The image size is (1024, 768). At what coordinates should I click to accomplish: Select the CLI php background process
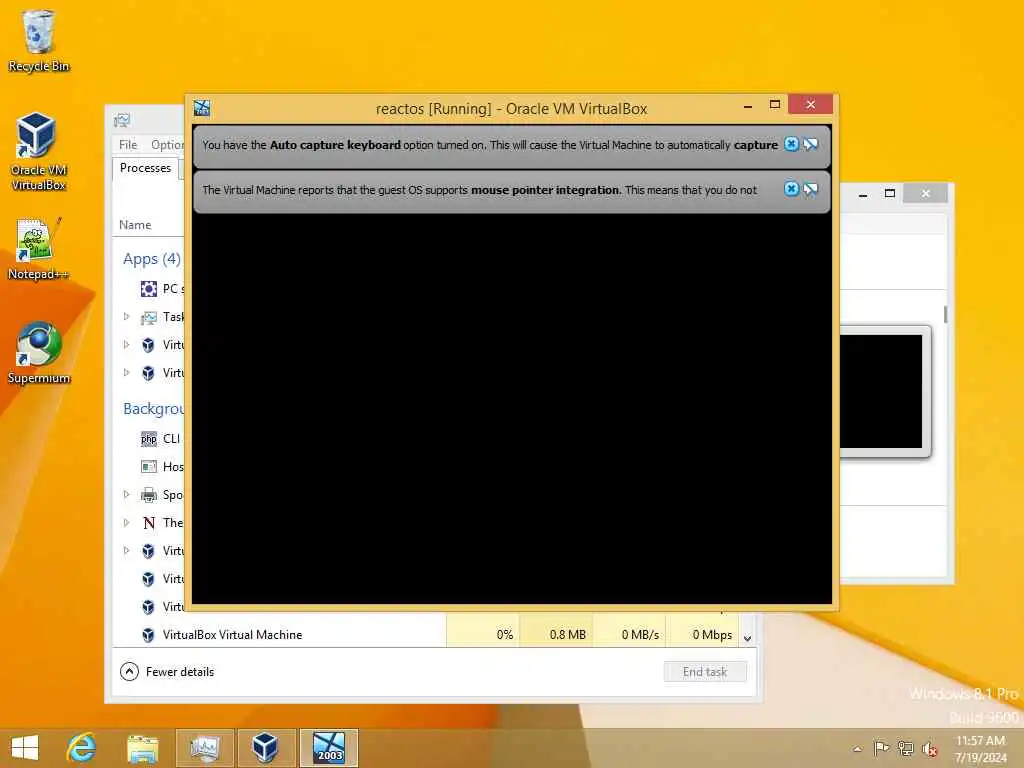coord(161,439)
